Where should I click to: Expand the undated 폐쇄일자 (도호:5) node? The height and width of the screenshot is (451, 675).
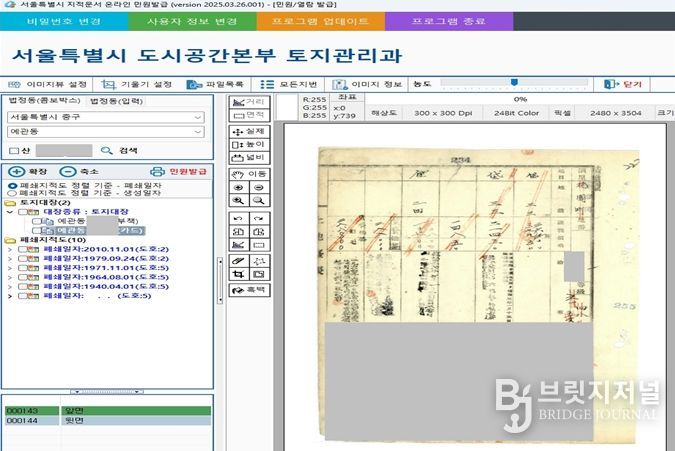click(10, 296)
